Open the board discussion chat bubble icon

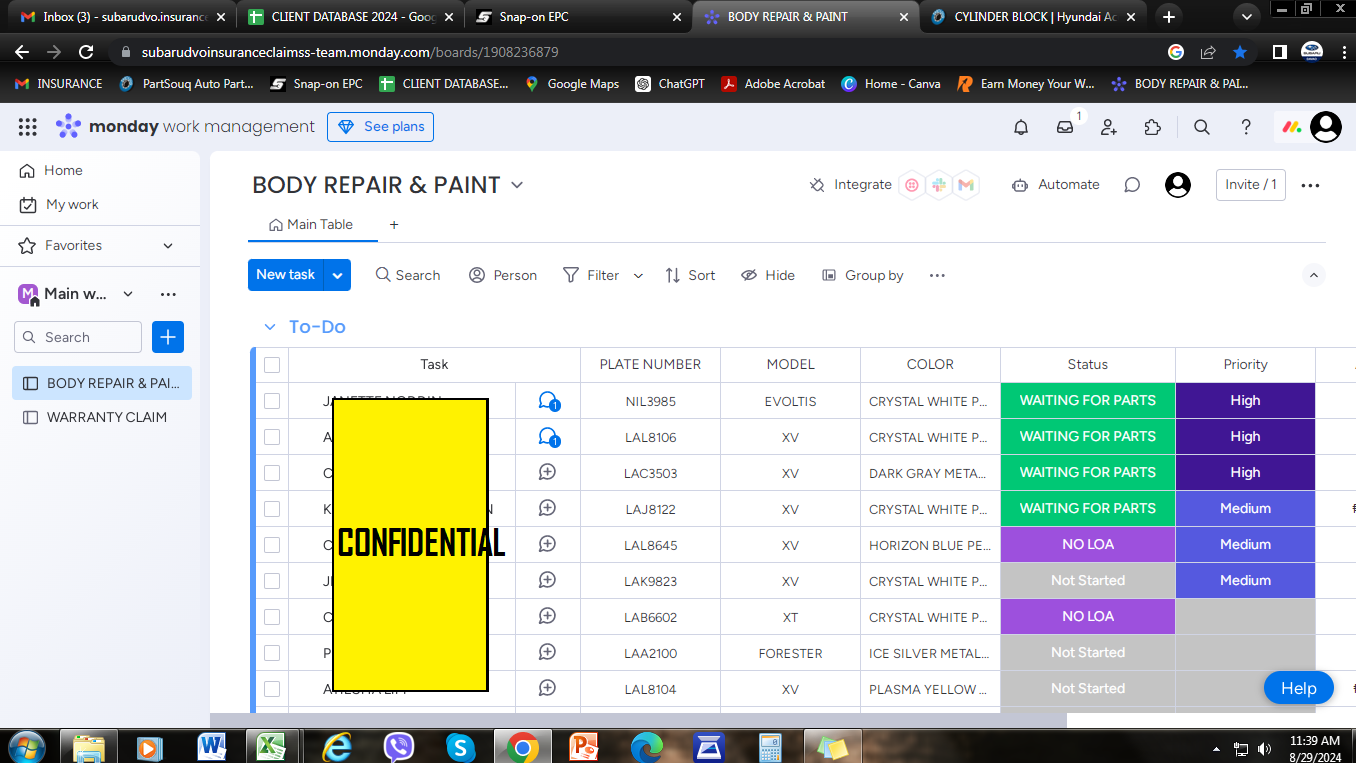1132,185
